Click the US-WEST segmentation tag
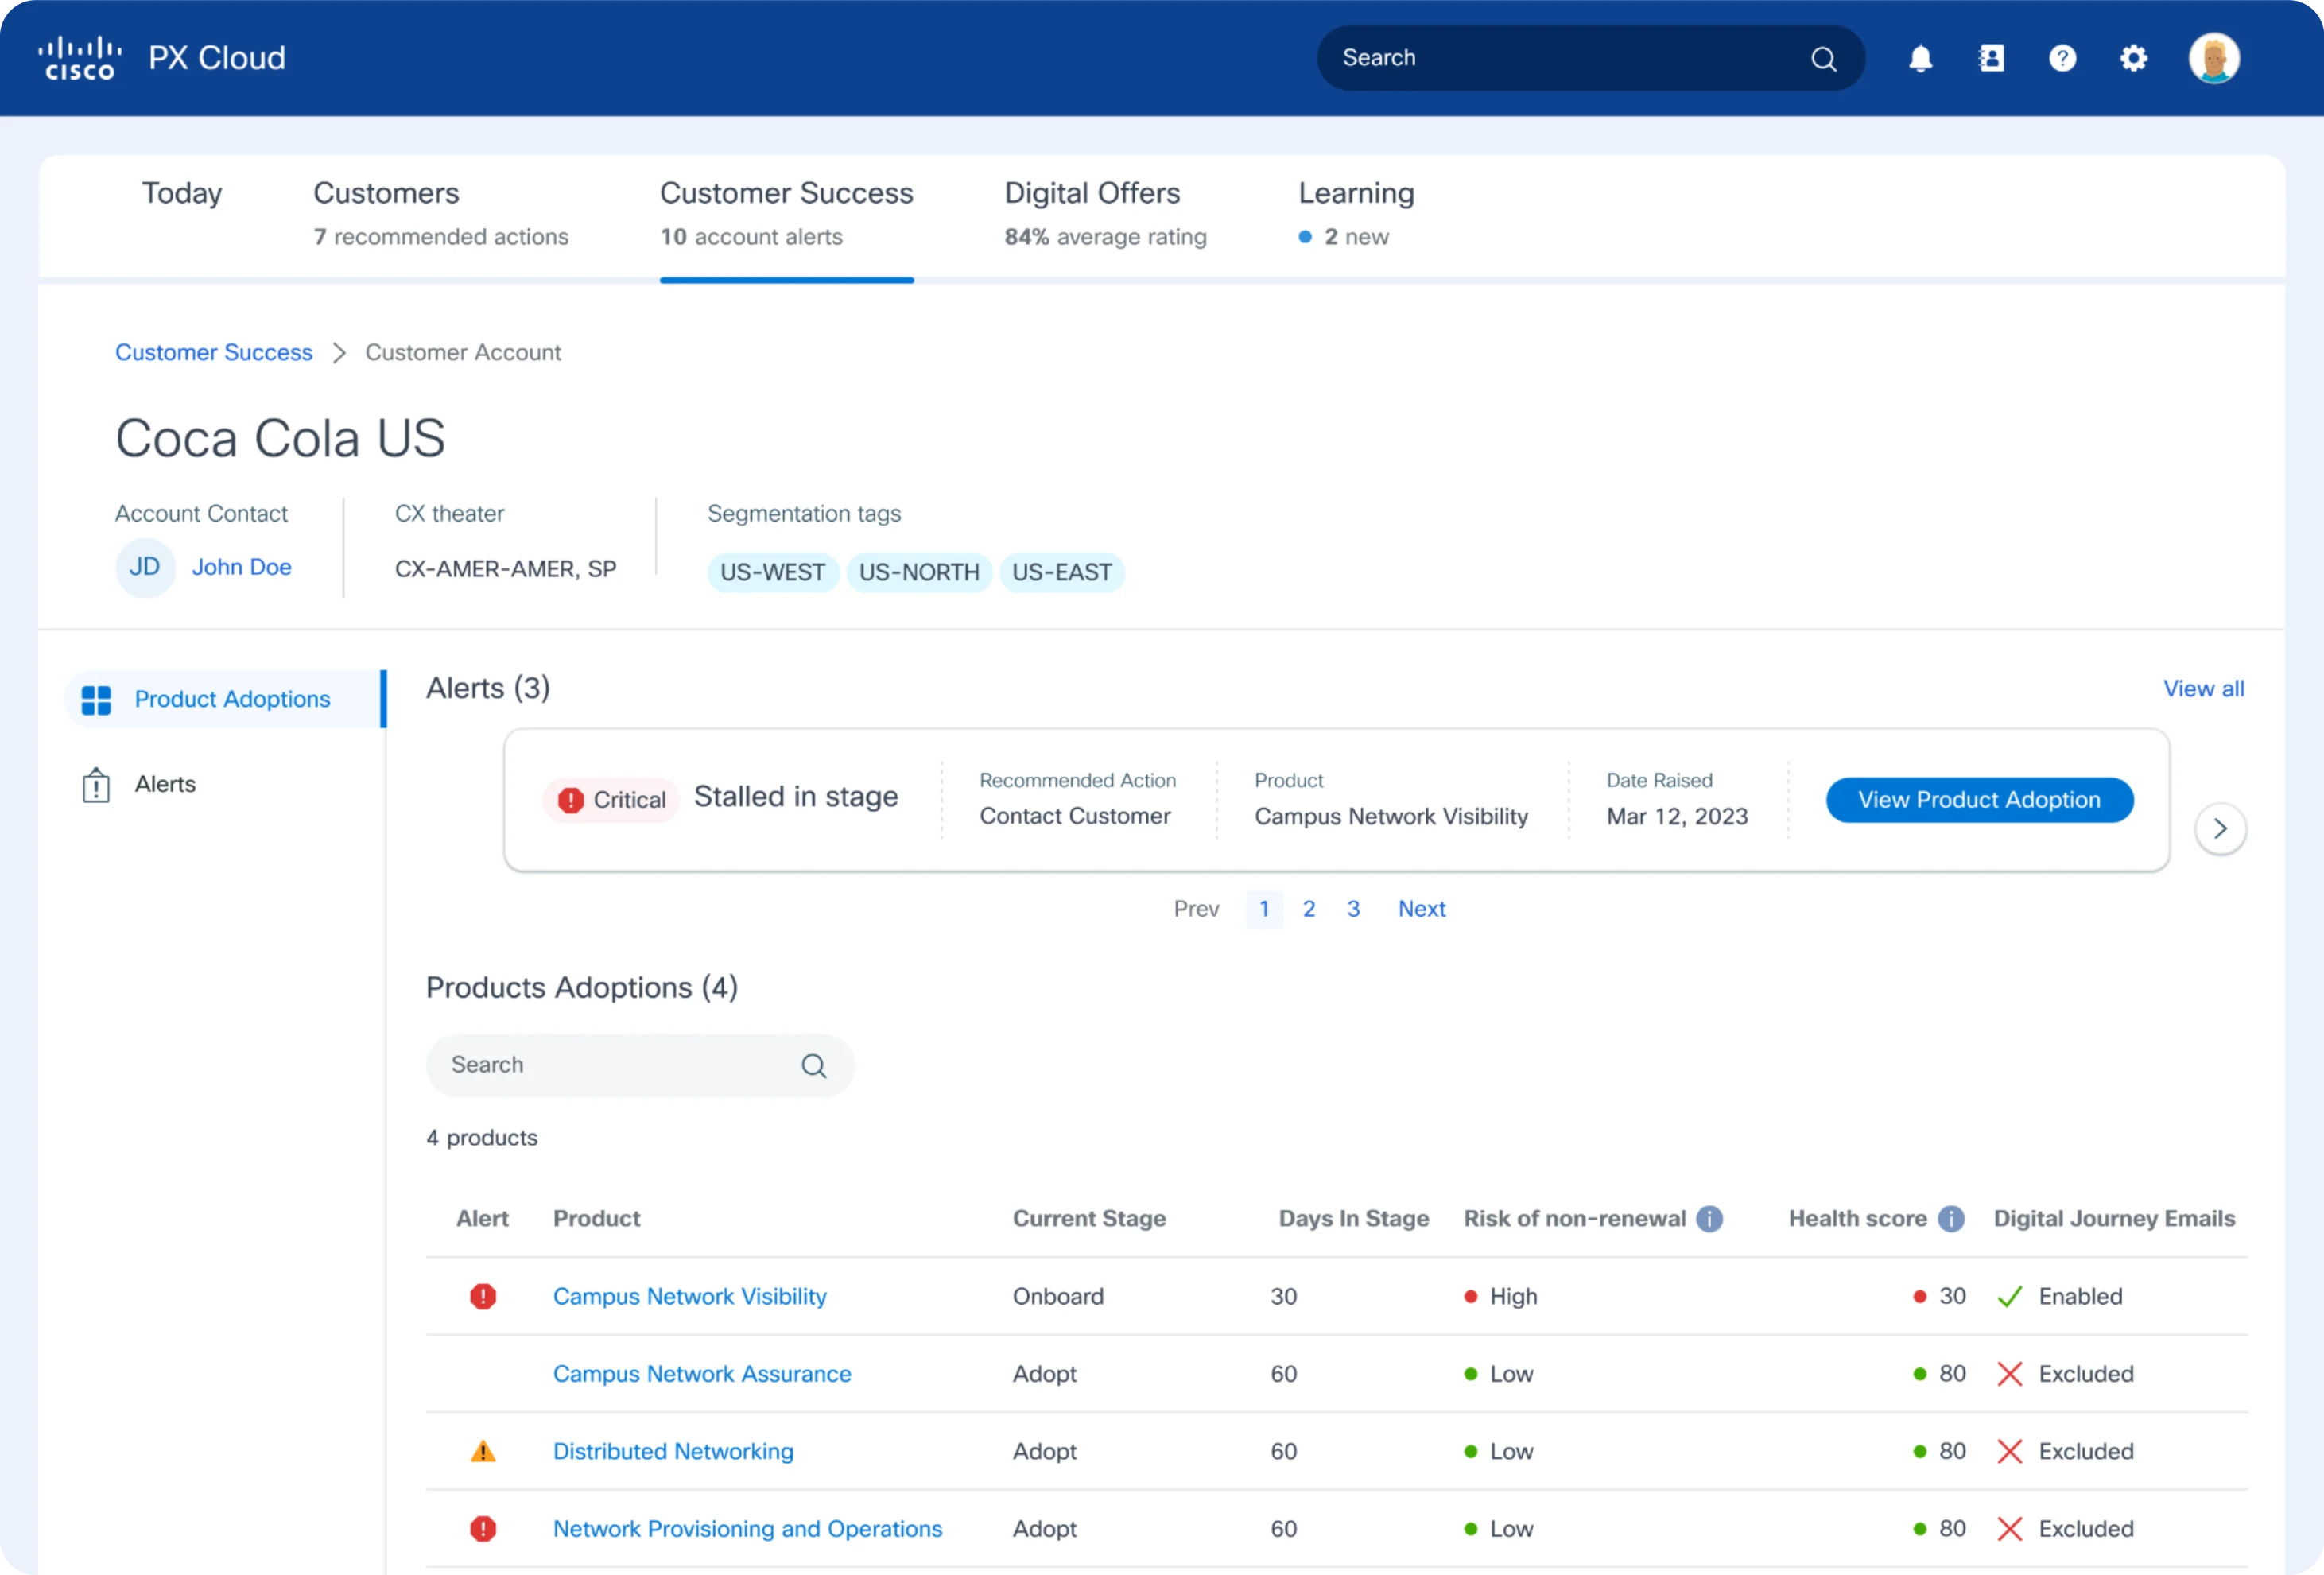The height and width of the screenshot is (1575, 2324). [772, 572]
